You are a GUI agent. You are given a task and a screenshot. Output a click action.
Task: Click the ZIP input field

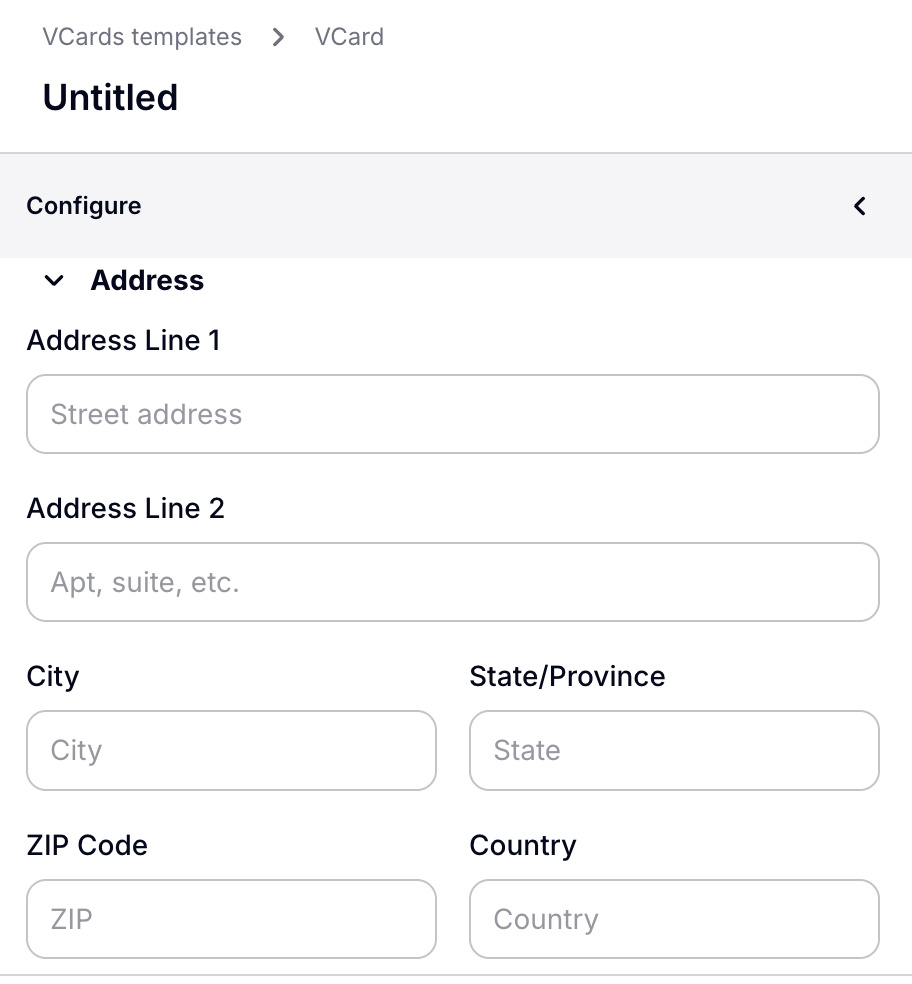coord(231,919)
